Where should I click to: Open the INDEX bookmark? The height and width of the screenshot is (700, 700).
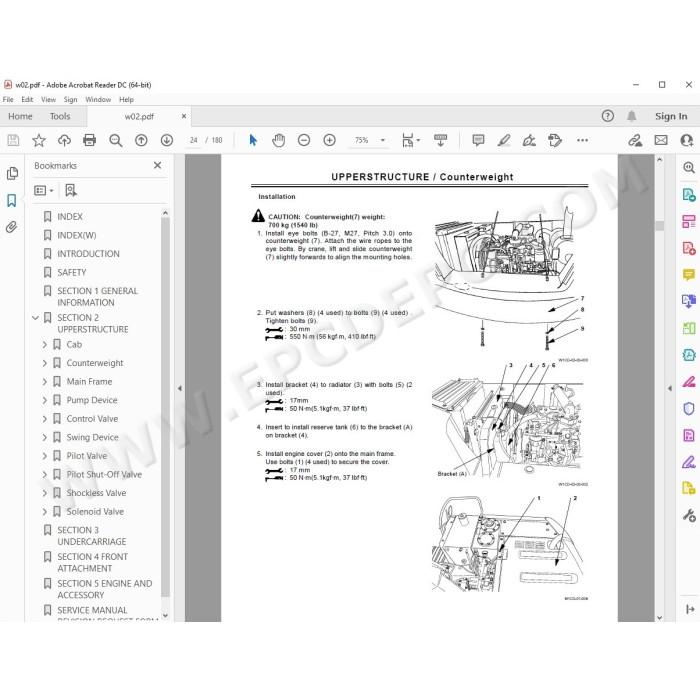click(x=70, y=217)
